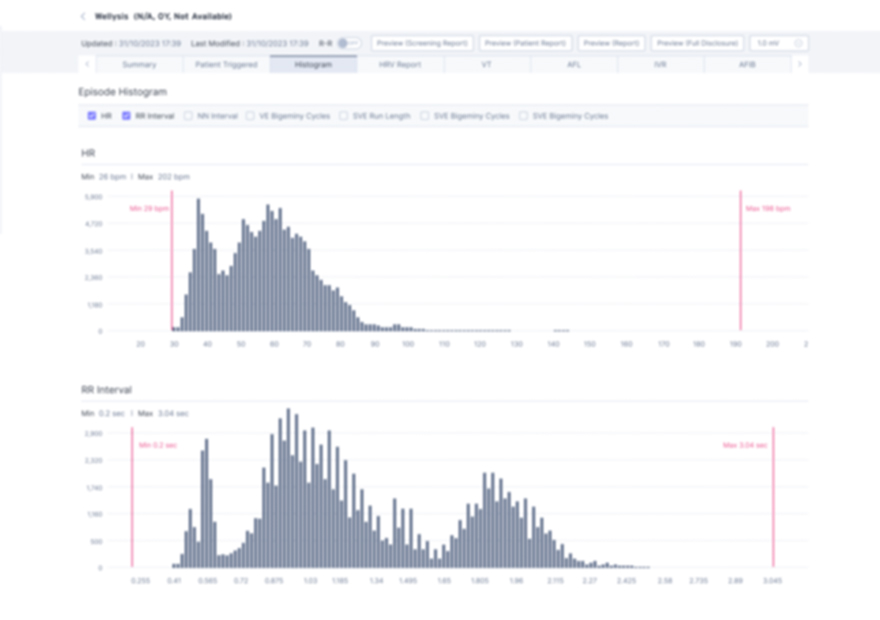
Task: Open the HRV Report tab
Action: pos(400,65)
